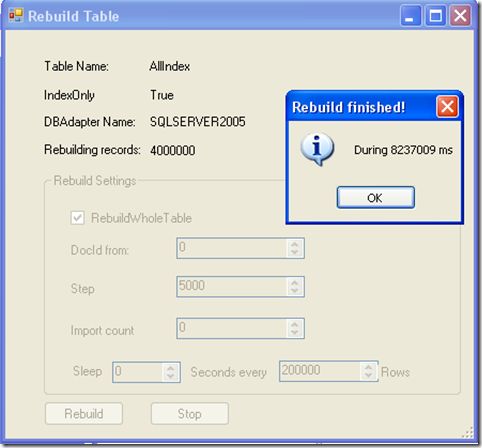Increase the DocId from value

(x=294, y=244)
